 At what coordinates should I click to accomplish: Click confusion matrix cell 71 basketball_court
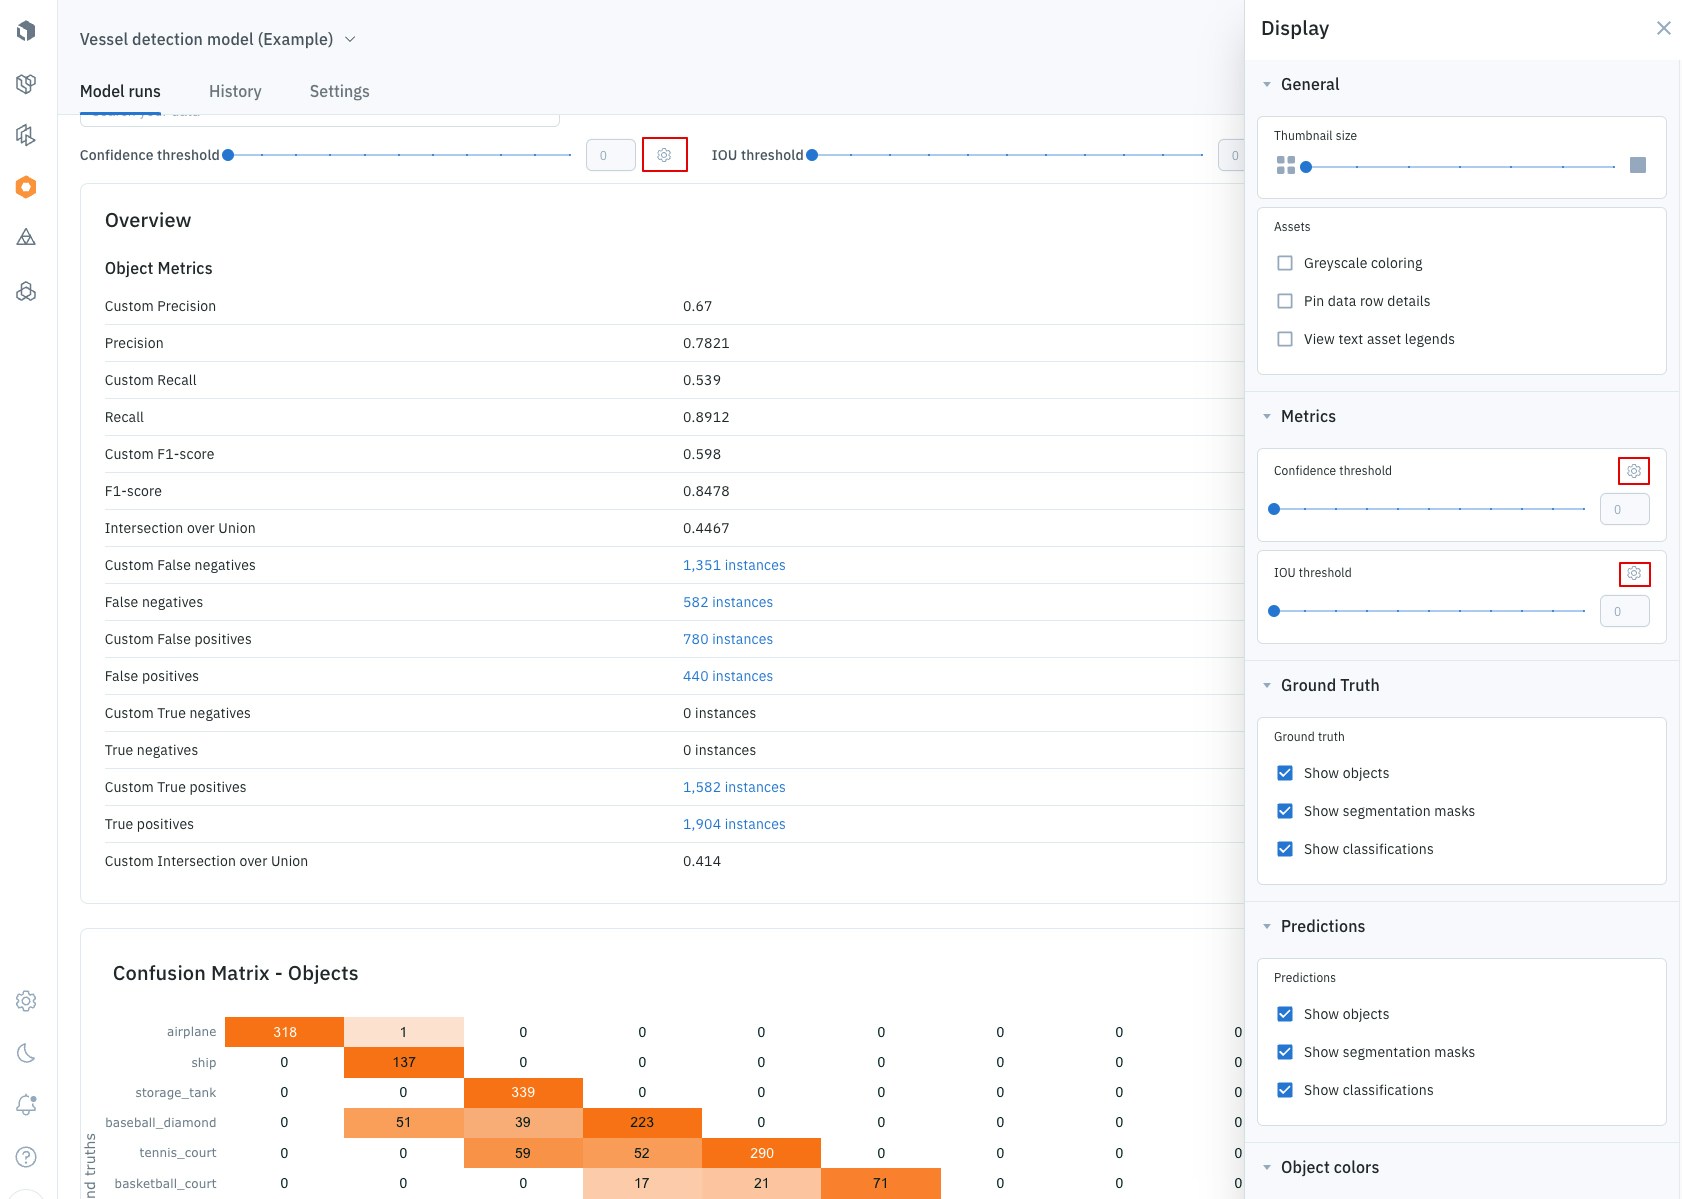pyautogui.click(x=881, y=1183)
